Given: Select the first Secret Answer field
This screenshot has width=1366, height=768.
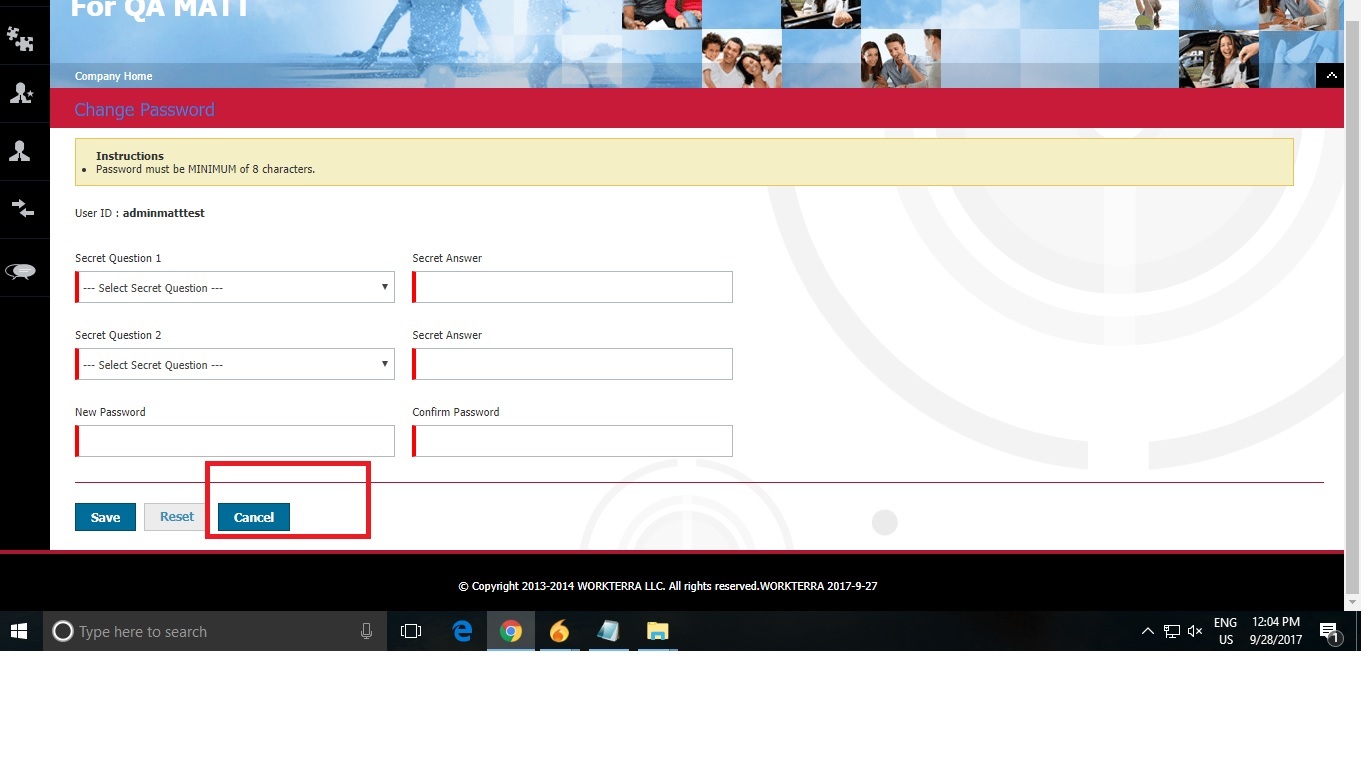Looking at the screenshot, I should pos(573,287).
